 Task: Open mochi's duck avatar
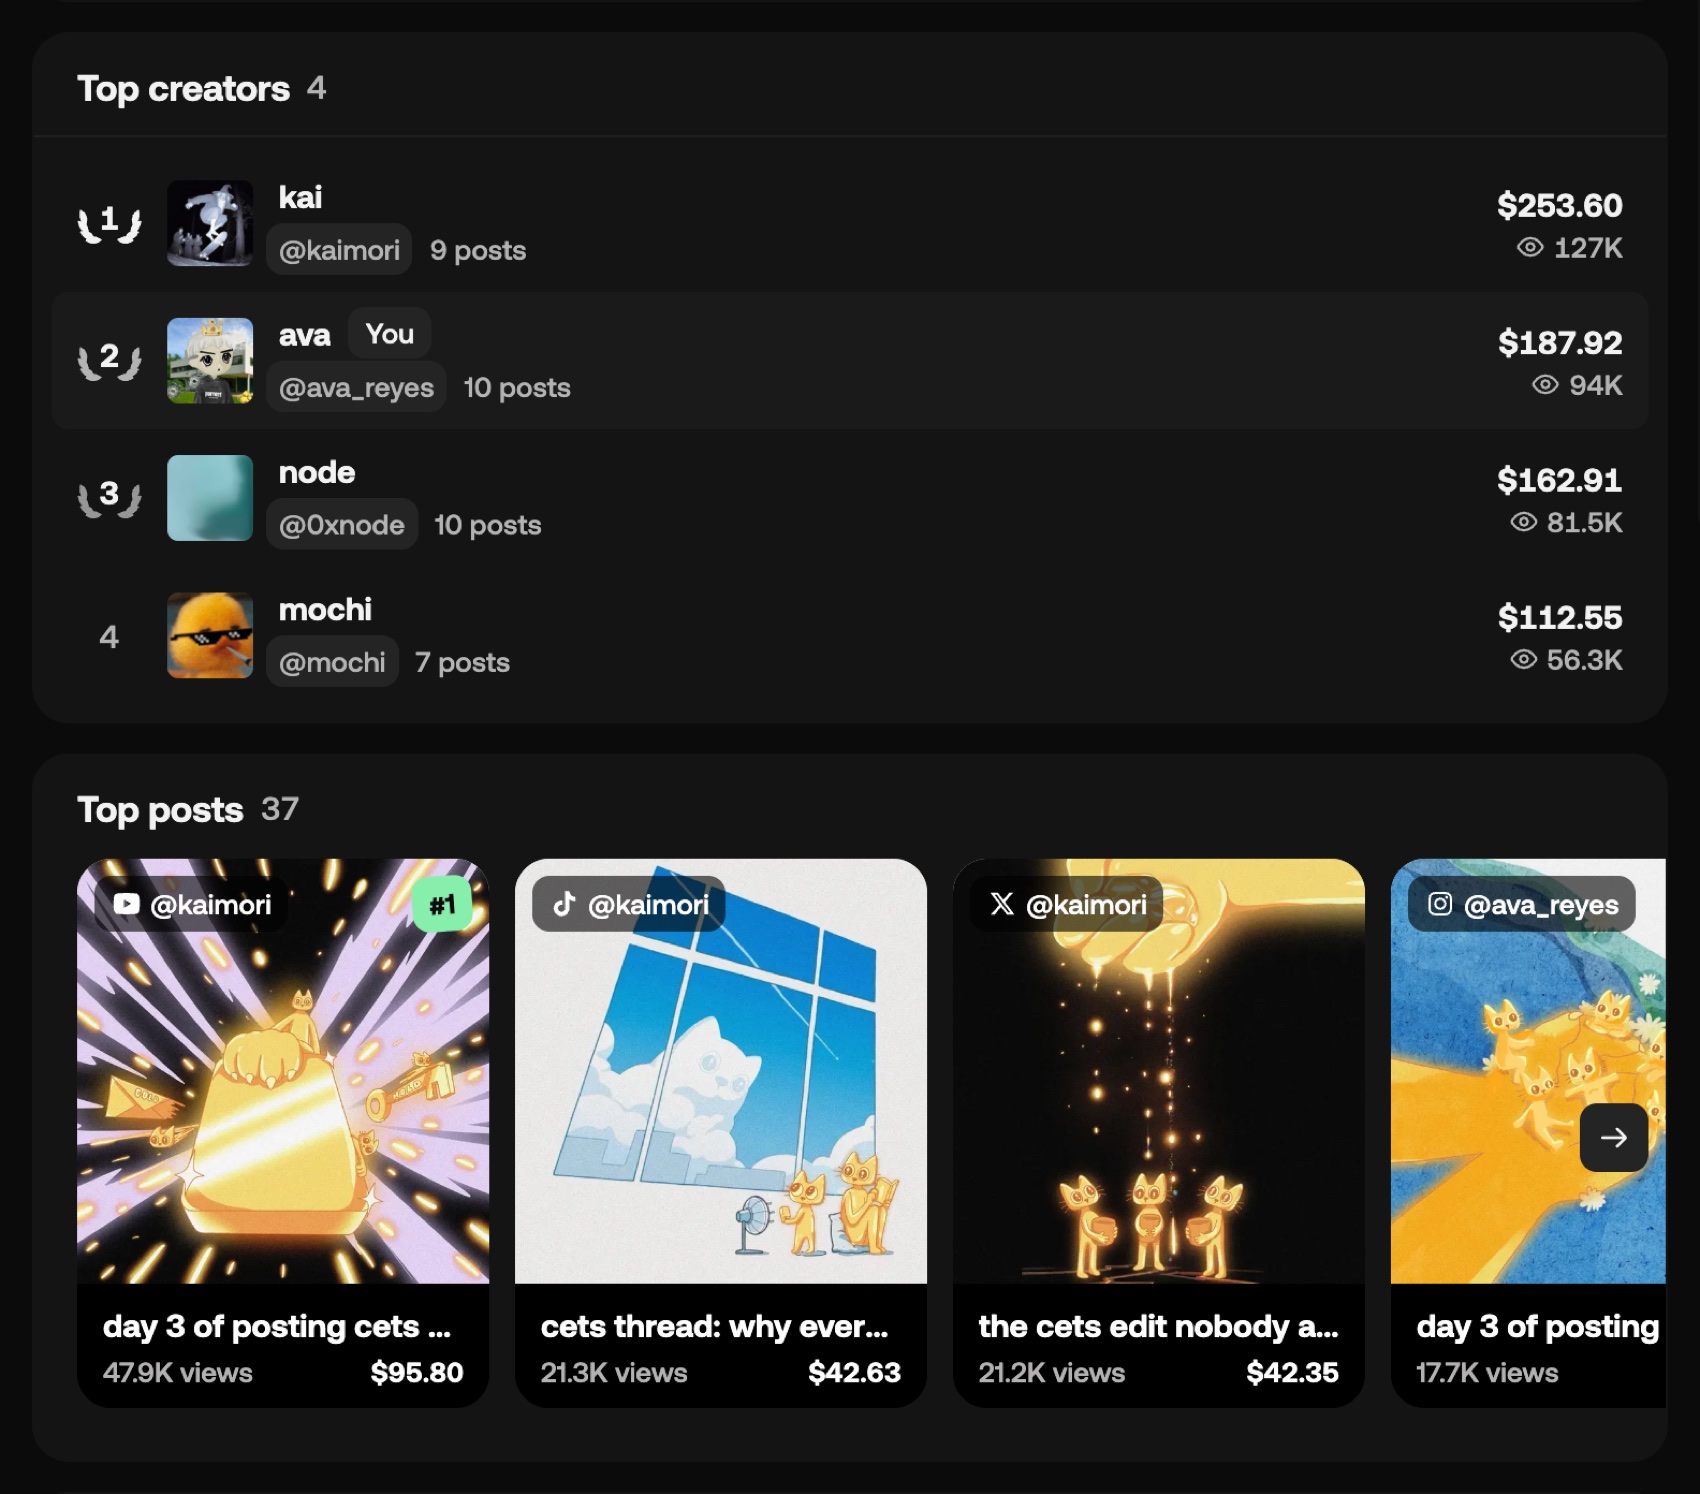pos(210,635)
